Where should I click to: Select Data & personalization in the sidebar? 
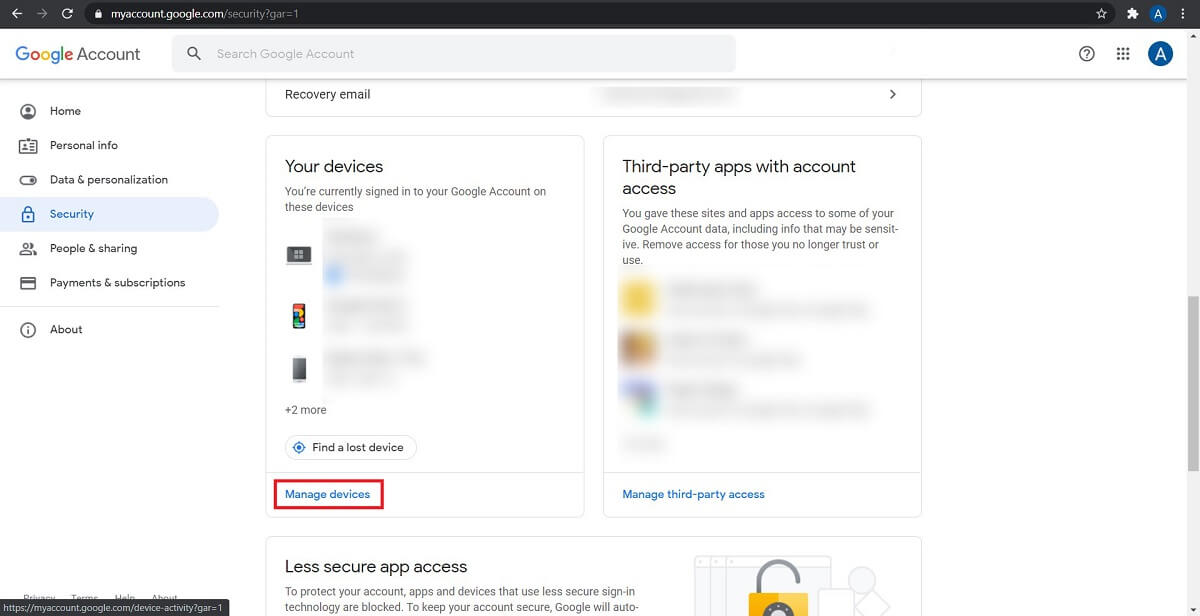point(110,180)
